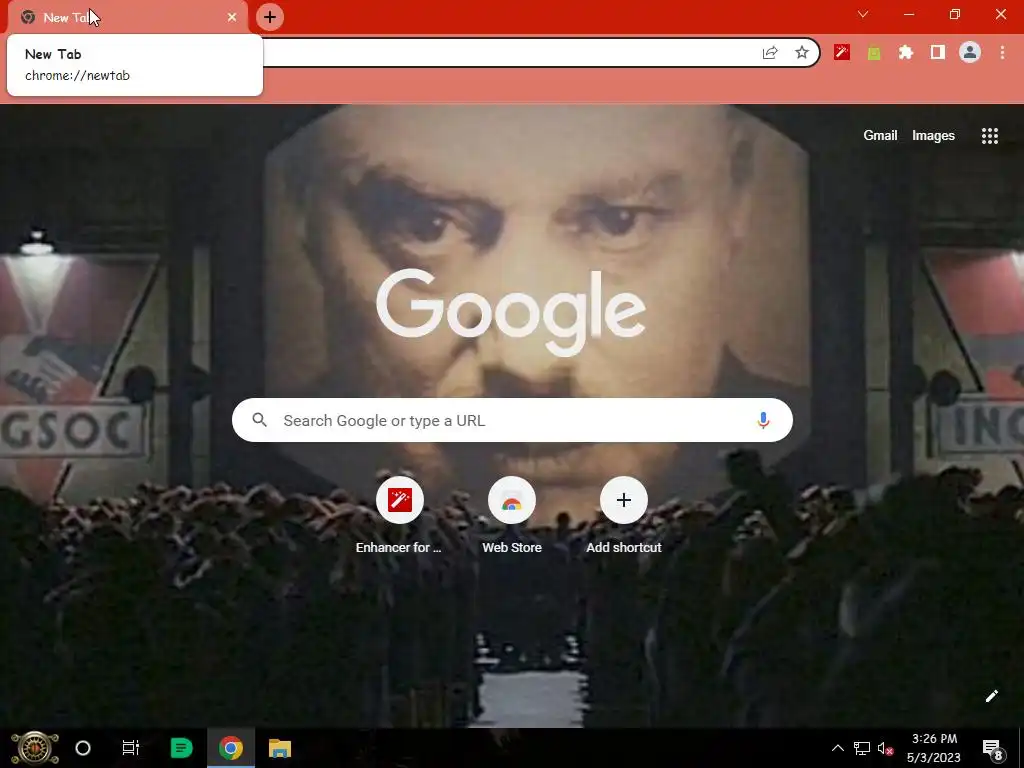Open Task View on the taskbar
The width and height of the screenshot is (1024, 768).
131,748
